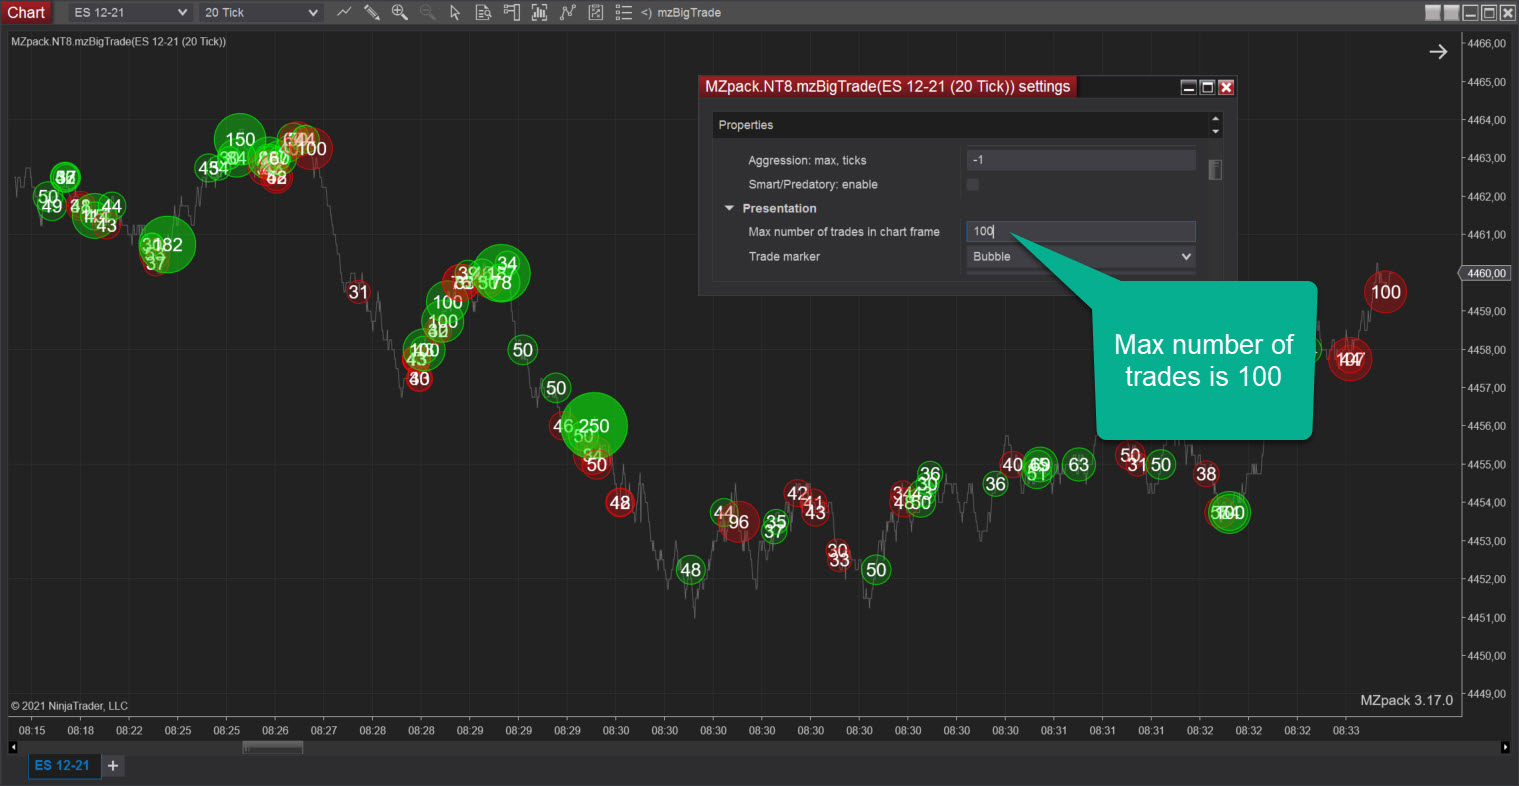Click the chart horizontal scrollbar thumb
This screenshot has height=786, width=1519.
272,747
